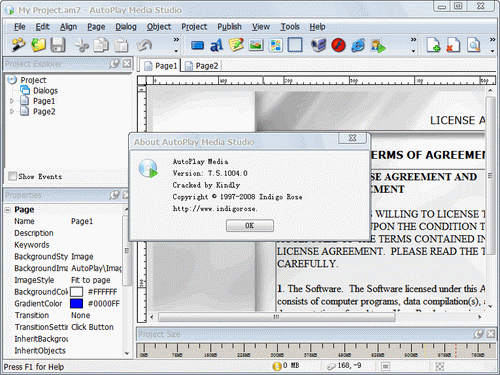Pick the blue GradientColor swatch
Viewport: 500px width, 375px height.
click(x=76, y=303)
